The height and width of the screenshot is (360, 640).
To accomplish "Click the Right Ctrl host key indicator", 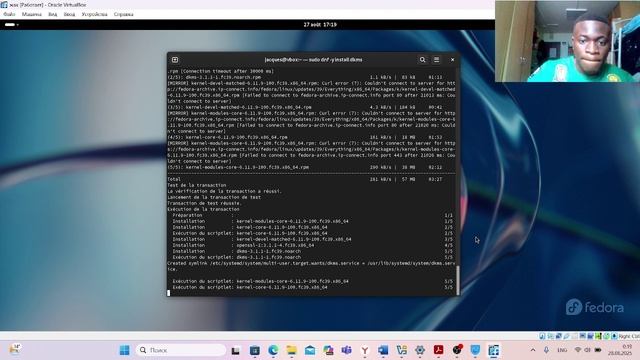I will point(628,336).
